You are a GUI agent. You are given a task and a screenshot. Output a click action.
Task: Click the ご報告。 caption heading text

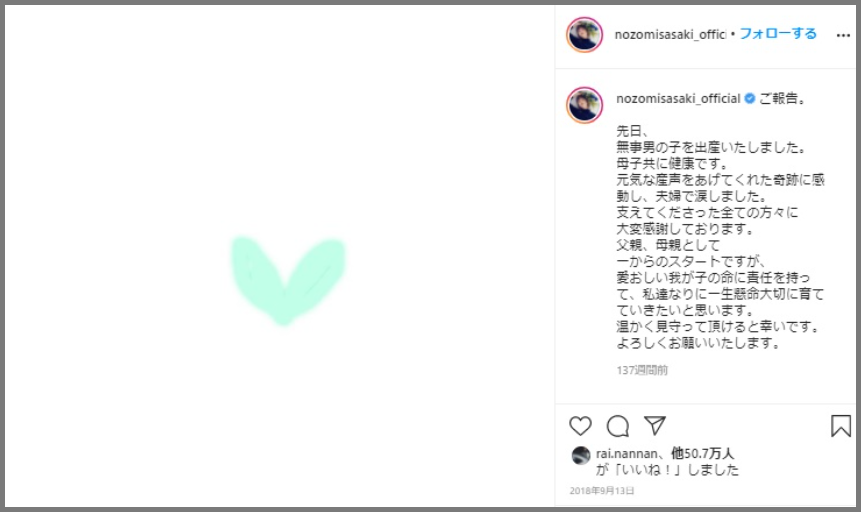[x=782, y=99]
